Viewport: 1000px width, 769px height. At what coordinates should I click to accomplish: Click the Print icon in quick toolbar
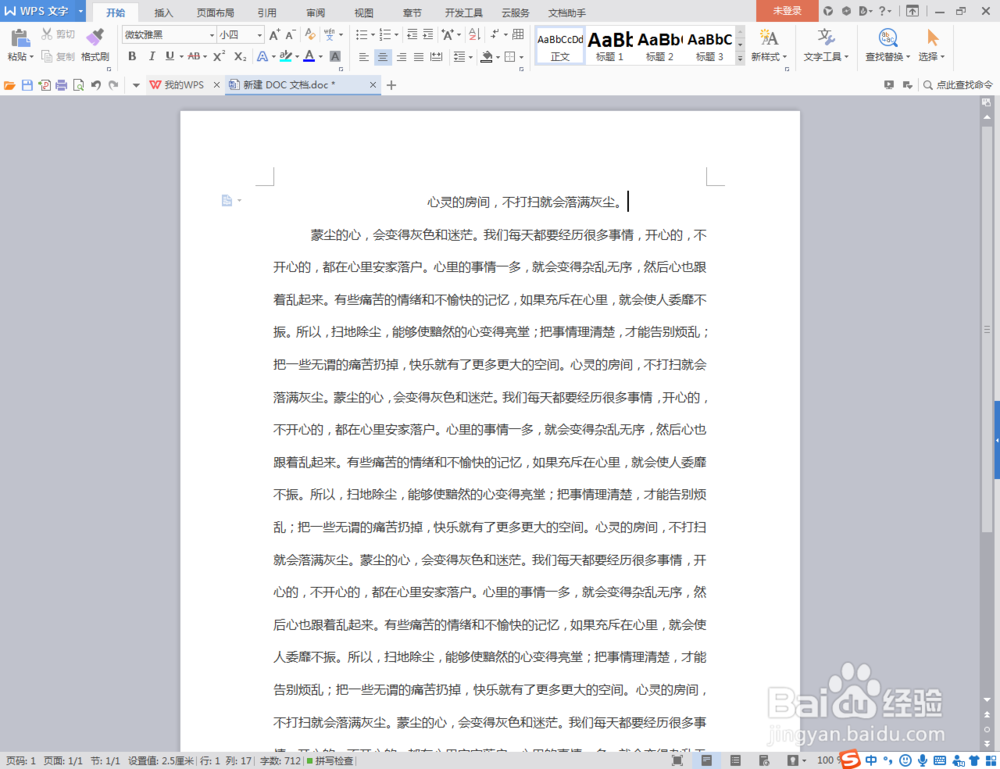coord(61,85)
